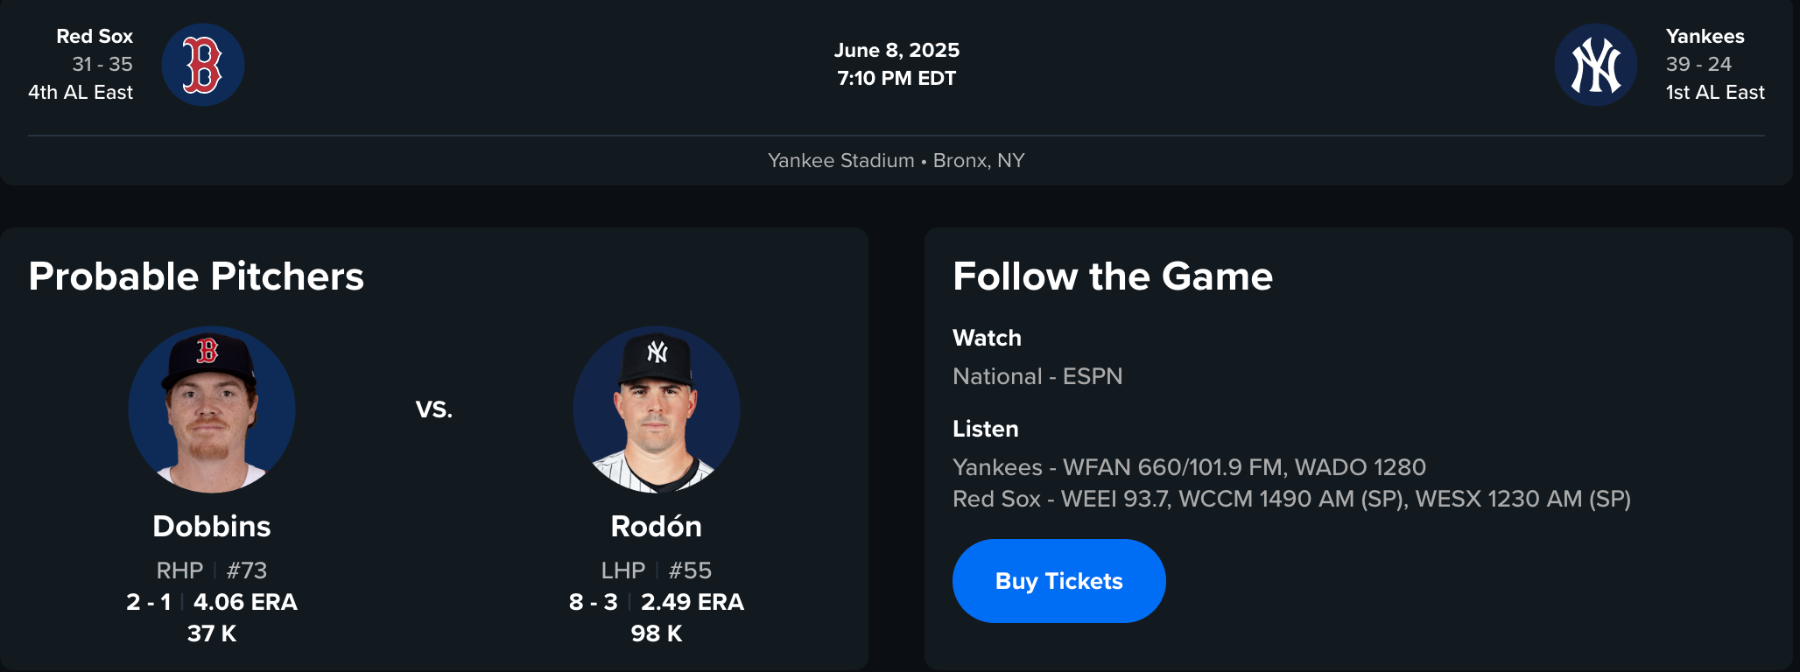The width and height of the screenshot is (1800, 672).
Task: Click the Yankees team logo
Action: coord(1595,65)
